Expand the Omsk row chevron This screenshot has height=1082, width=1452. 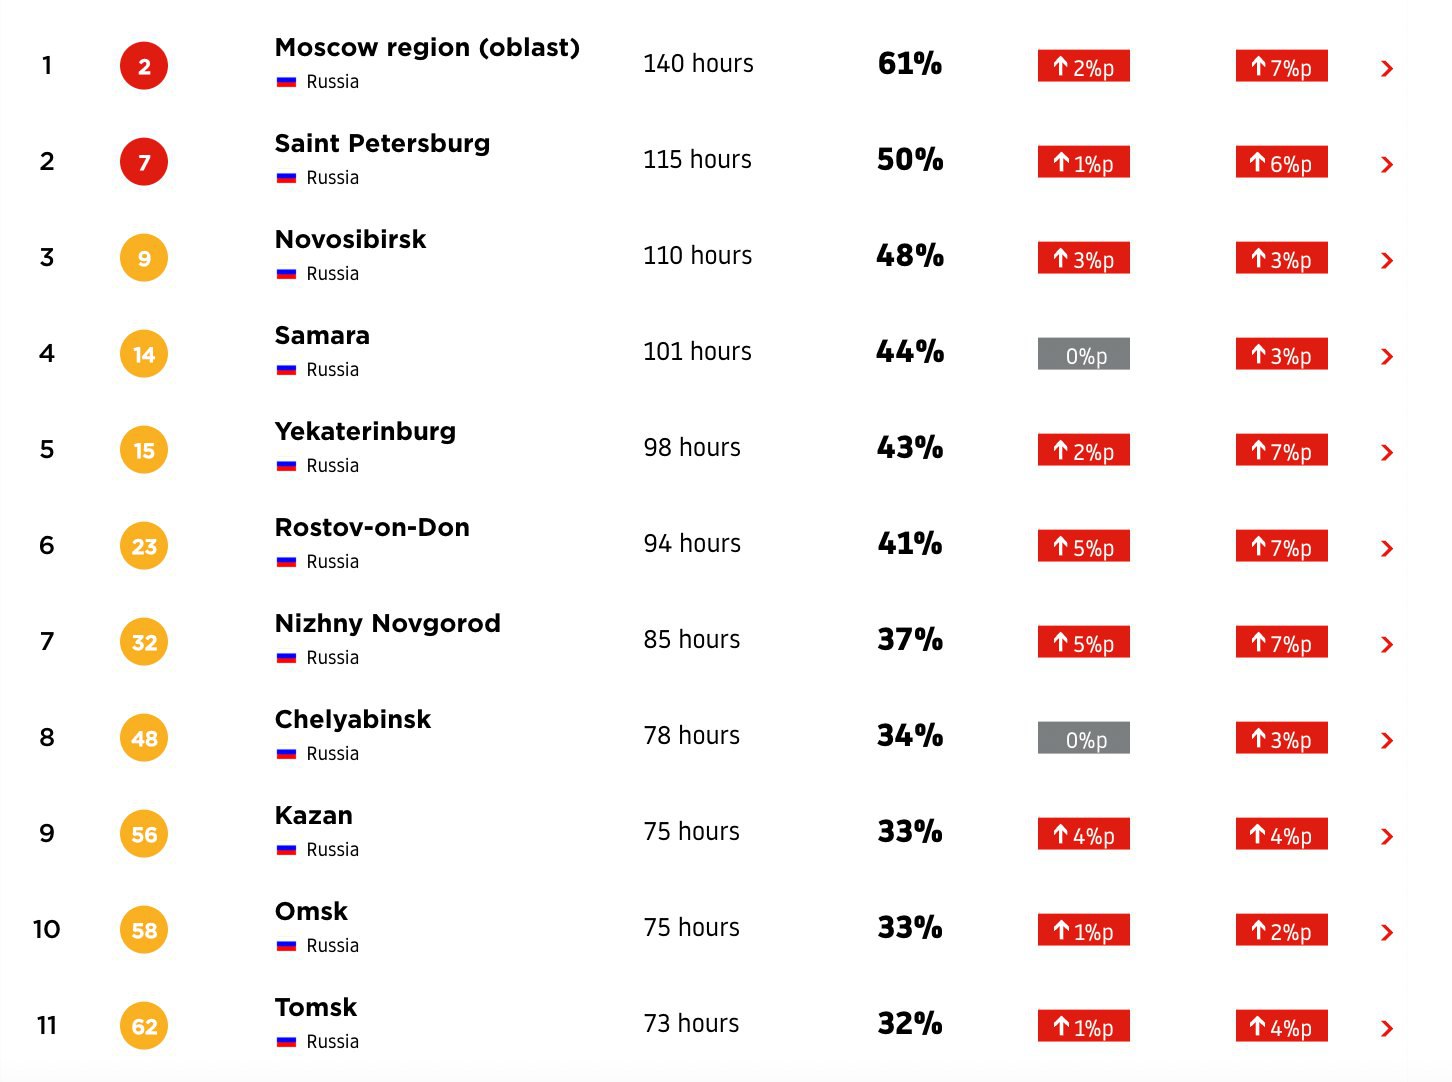tap(1386, 932)
